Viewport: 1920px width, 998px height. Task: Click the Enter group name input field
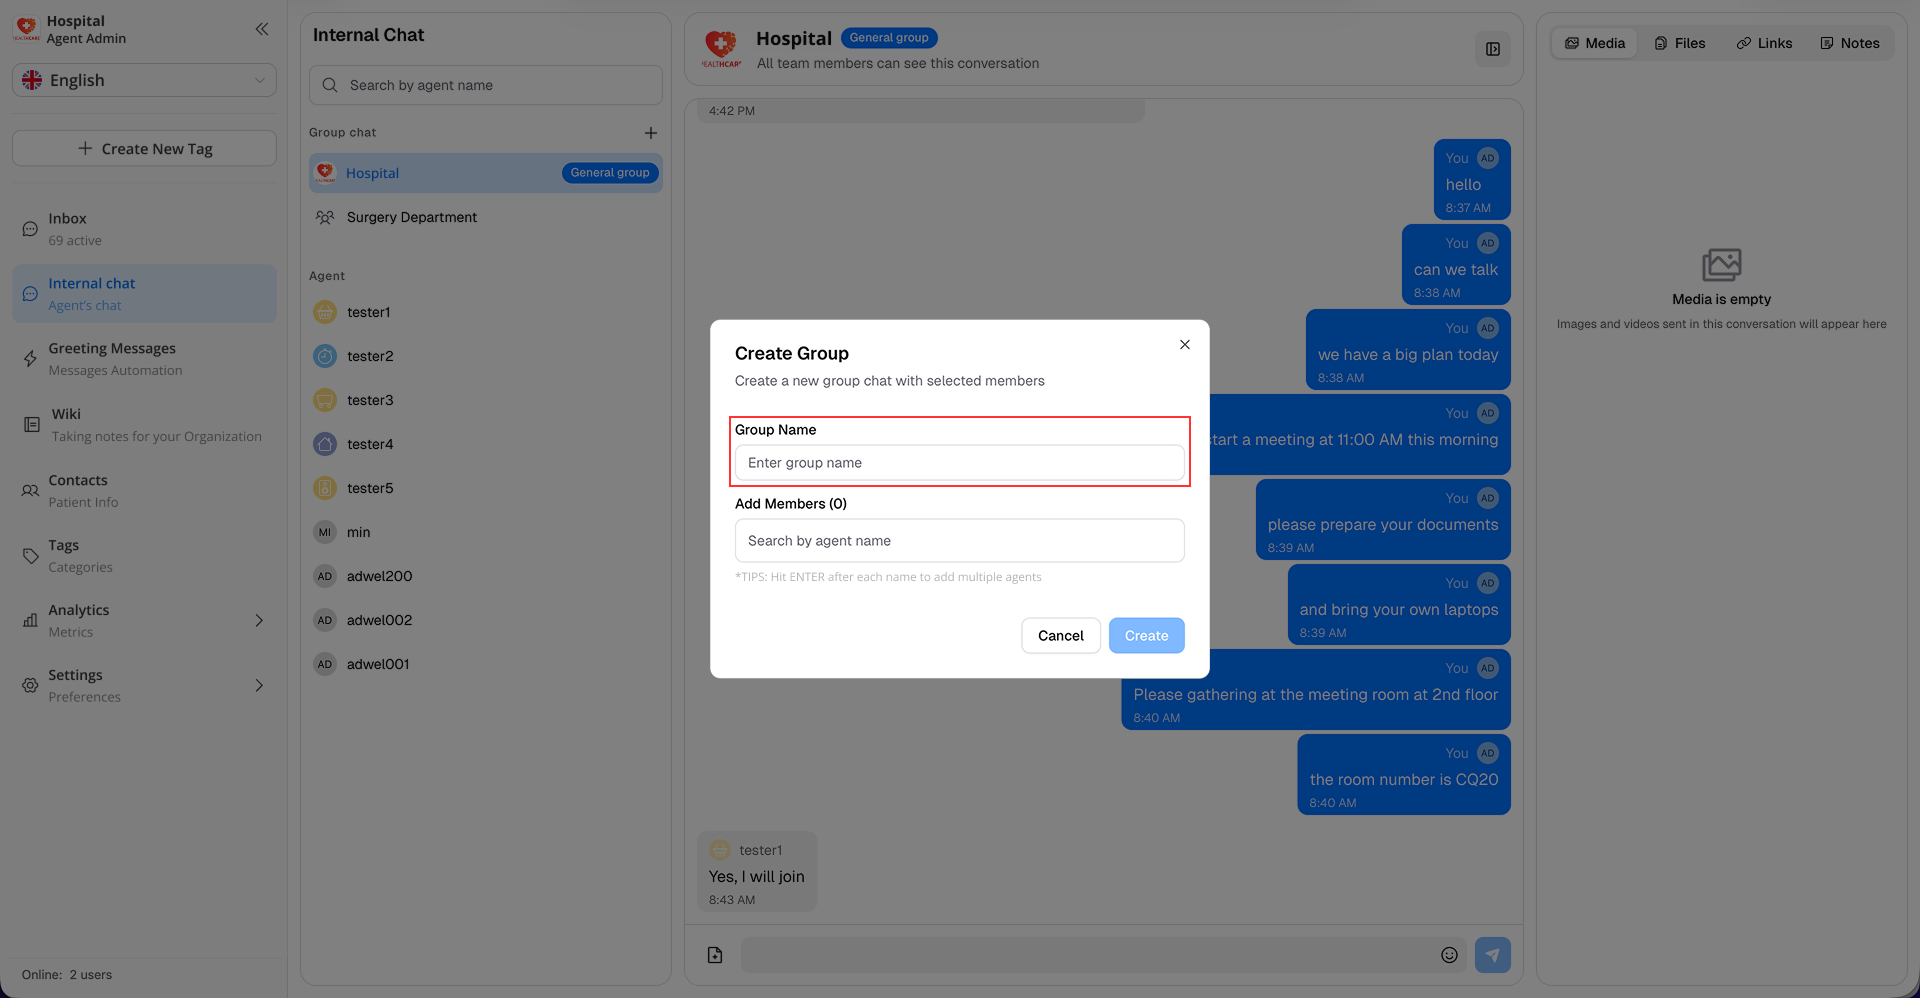pyautogui.click(x=958, y=462)
